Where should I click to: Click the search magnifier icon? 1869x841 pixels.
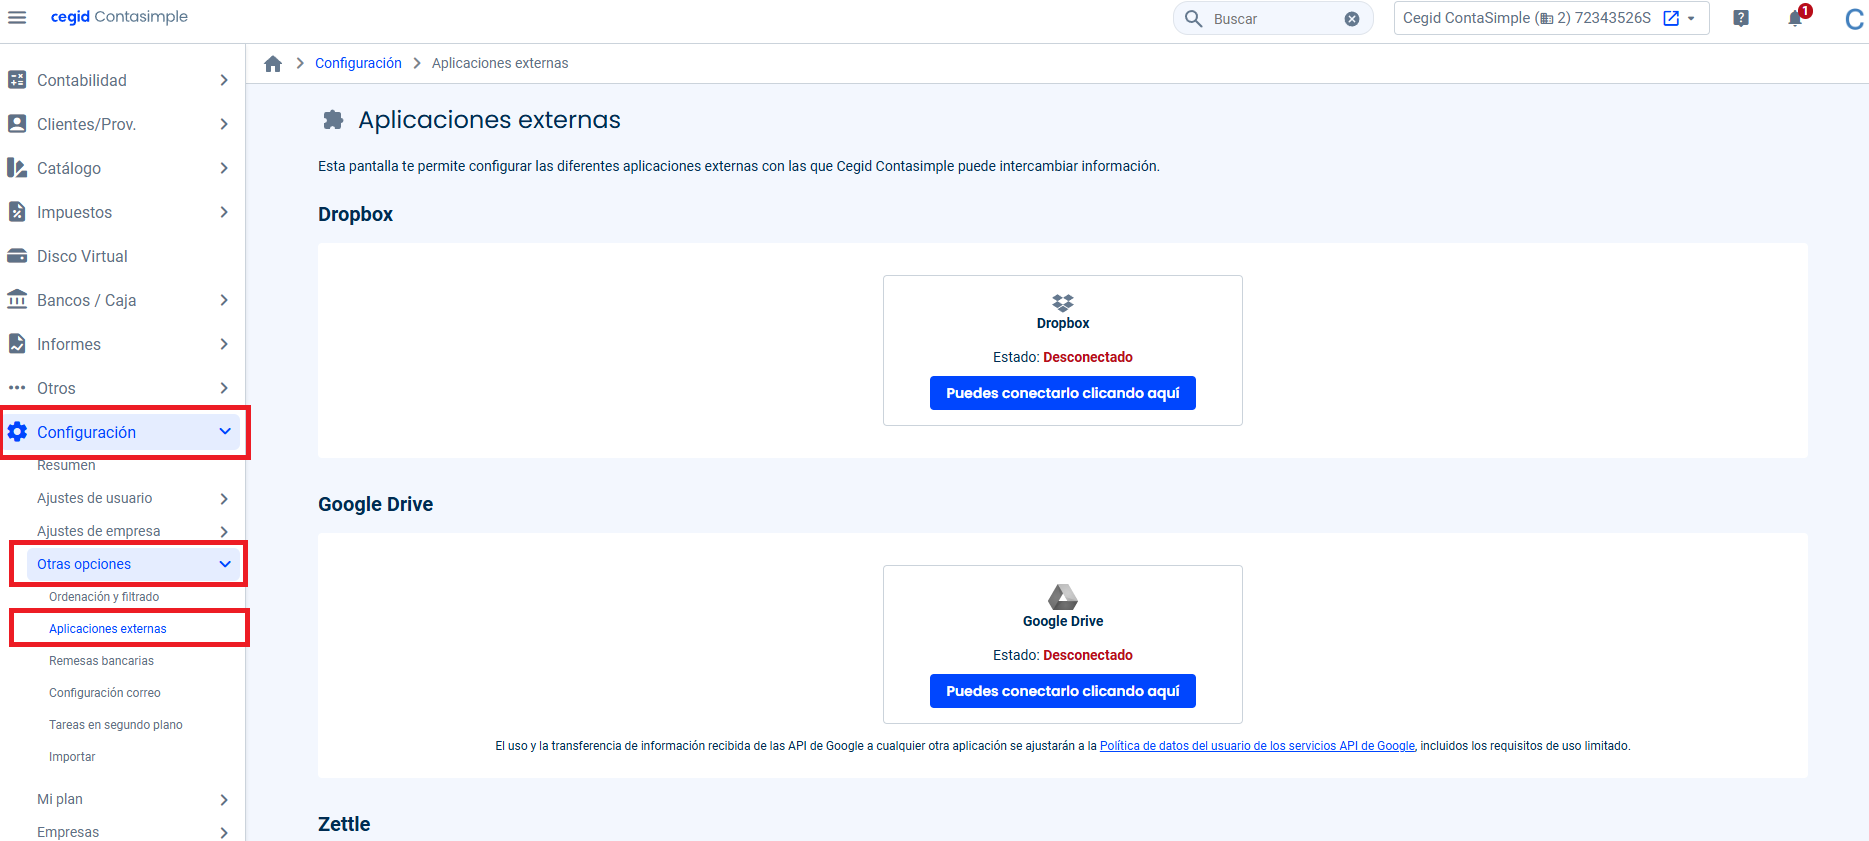click(1193, 18)
